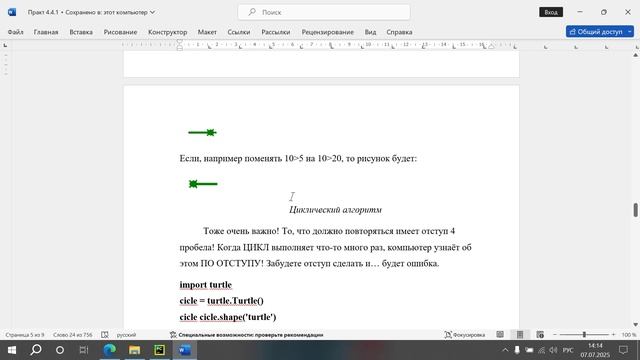
Task: Click the РУС input language indicator
Action: 568,350
